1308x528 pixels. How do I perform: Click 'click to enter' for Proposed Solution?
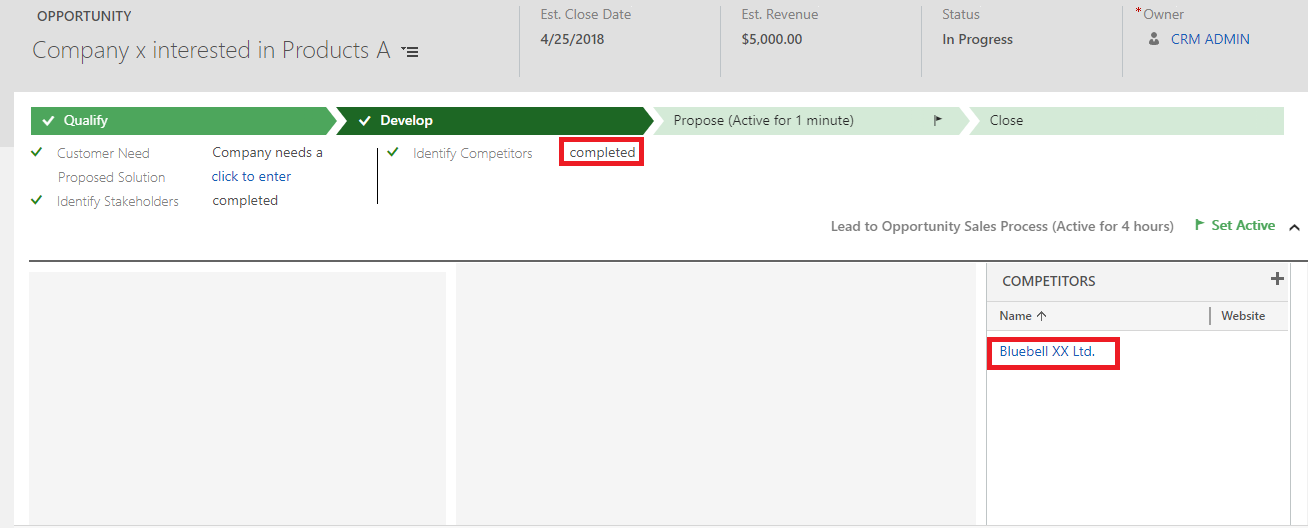coord(251,177)
